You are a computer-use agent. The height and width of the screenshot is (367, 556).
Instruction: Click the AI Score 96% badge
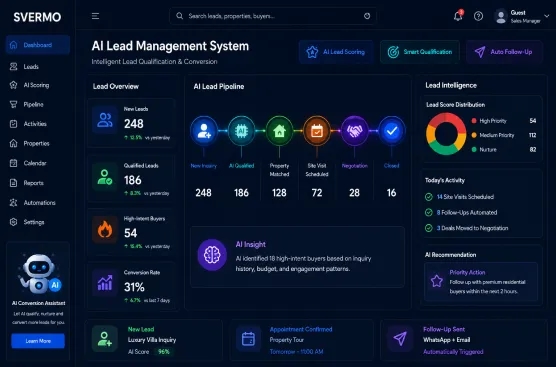[164, 352]
